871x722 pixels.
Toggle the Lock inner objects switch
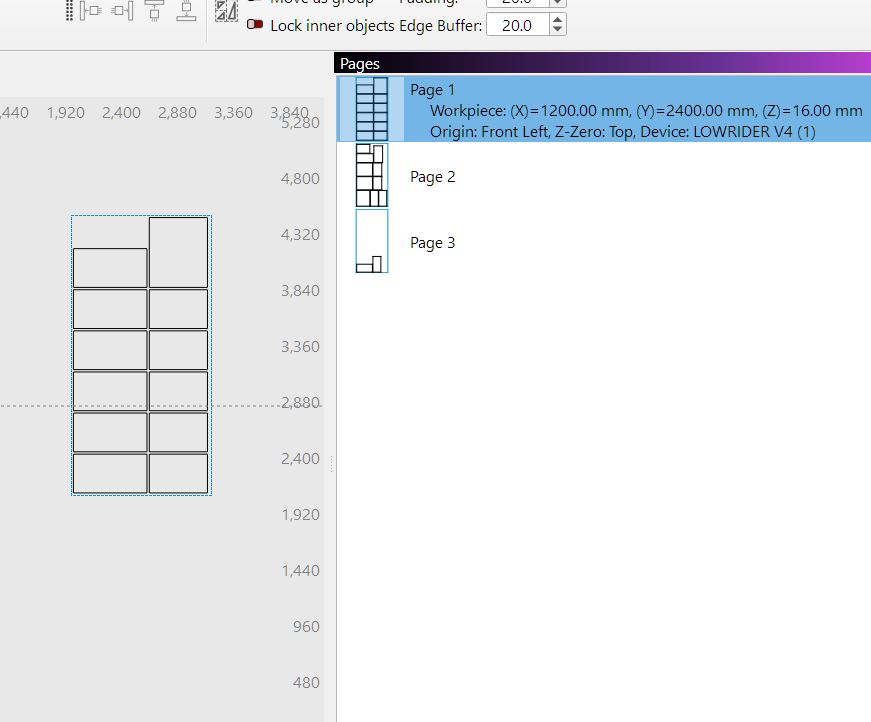coord(255,24)
